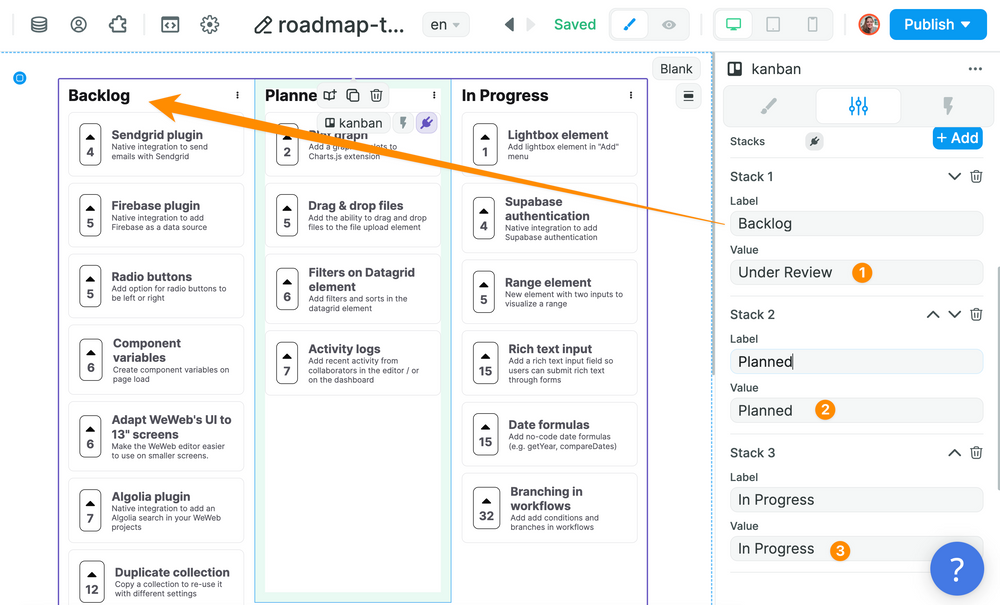Switch to edit mode with pencil toggle

(x=629, y=25)
